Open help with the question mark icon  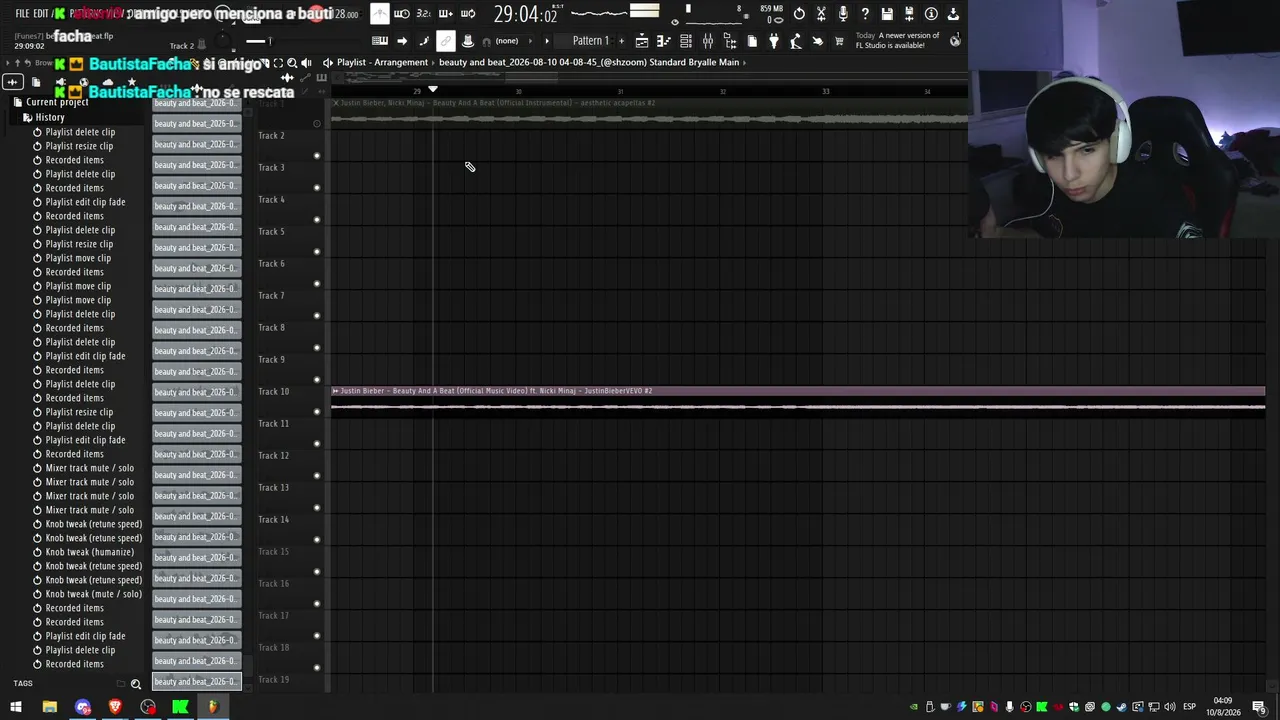pos(865,14)
